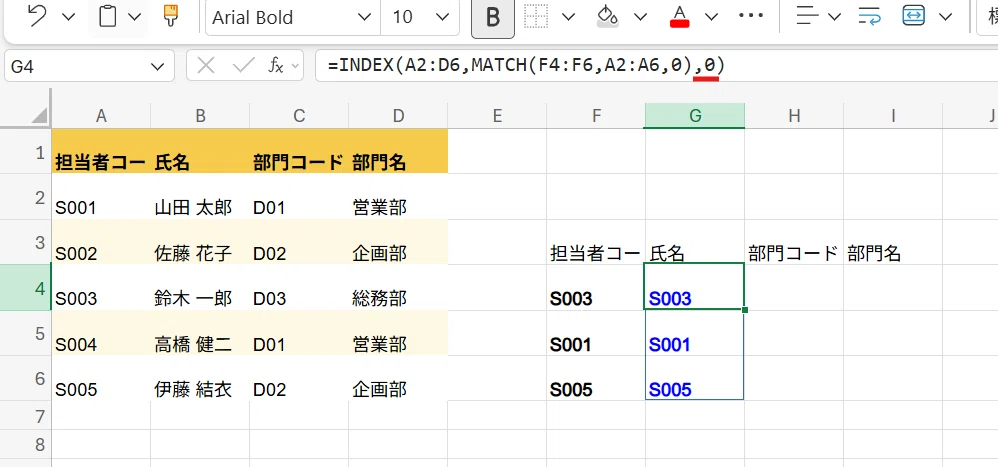Click the Insert Function fx icon

(276, 66)
